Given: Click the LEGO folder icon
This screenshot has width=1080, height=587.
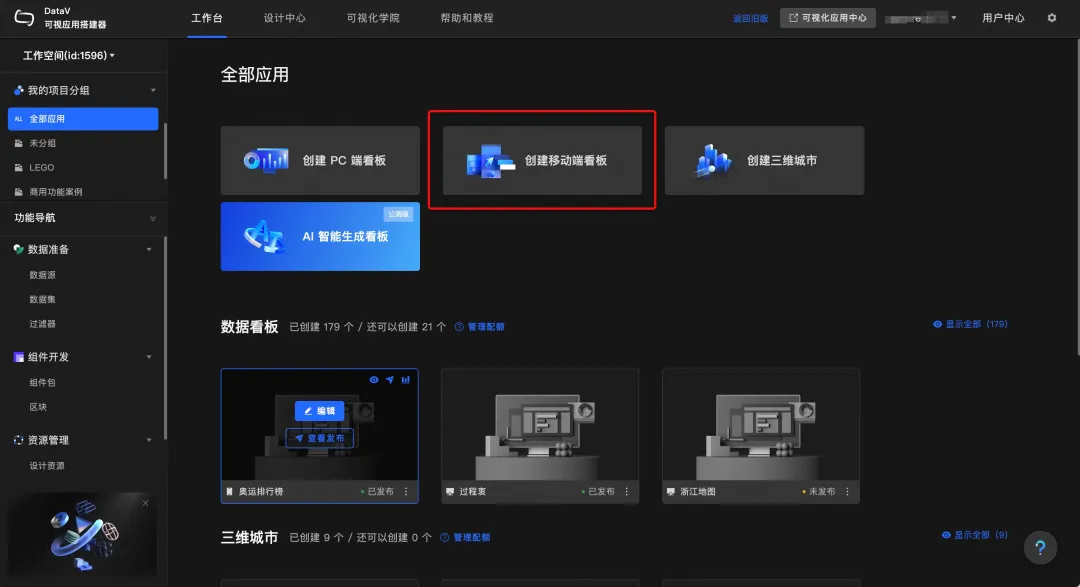Looking at the screenshot, I should tap(19, 167).
